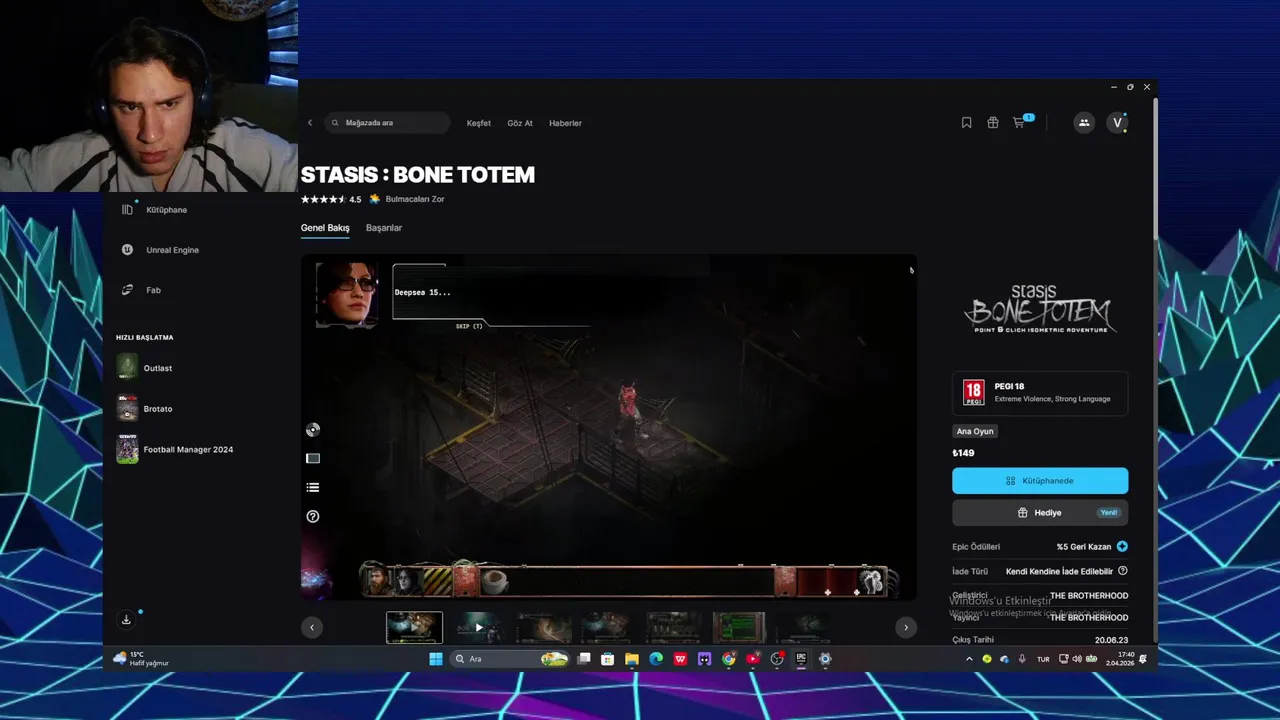Image resolution: width=1280 pixels, height=720 pixels.
Task: Show hidden tray icons chevron
Action: tap(969, 659)
